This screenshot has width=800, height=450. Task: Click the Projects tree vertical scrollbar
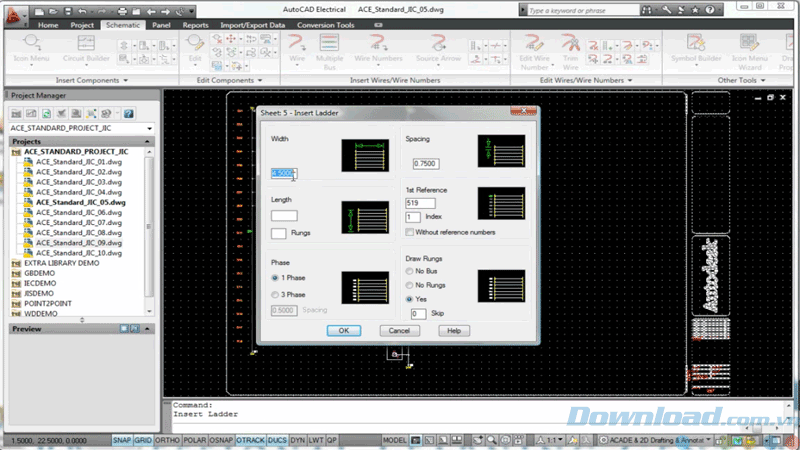pos(149,227)
